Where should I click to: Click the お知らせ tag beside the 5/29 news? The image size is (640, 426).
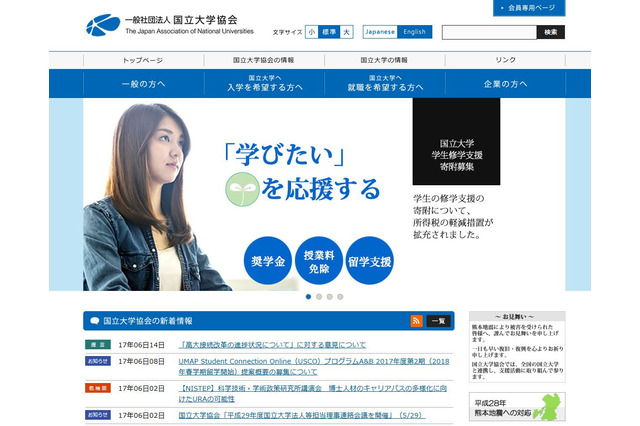click(x=98, y=415)
